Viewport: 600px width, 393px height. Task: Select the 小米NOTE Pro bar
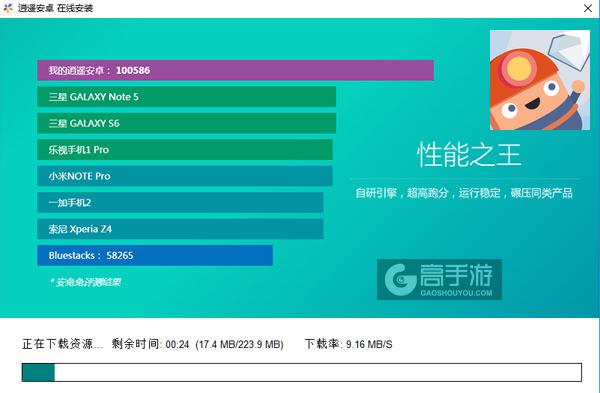click(185, 176)
